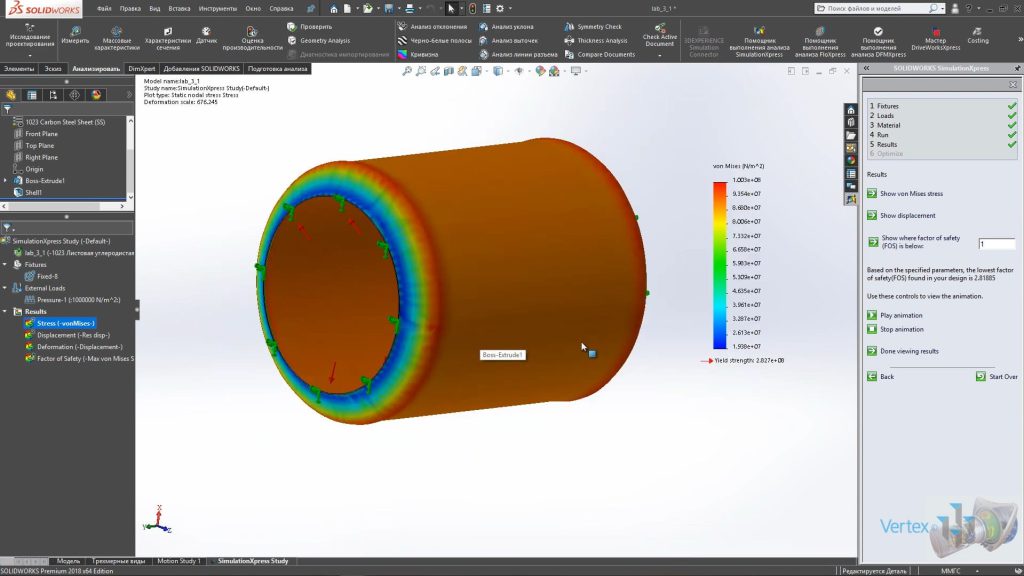Switch to Motion Study 1 tab

click(x=178, y=561)
